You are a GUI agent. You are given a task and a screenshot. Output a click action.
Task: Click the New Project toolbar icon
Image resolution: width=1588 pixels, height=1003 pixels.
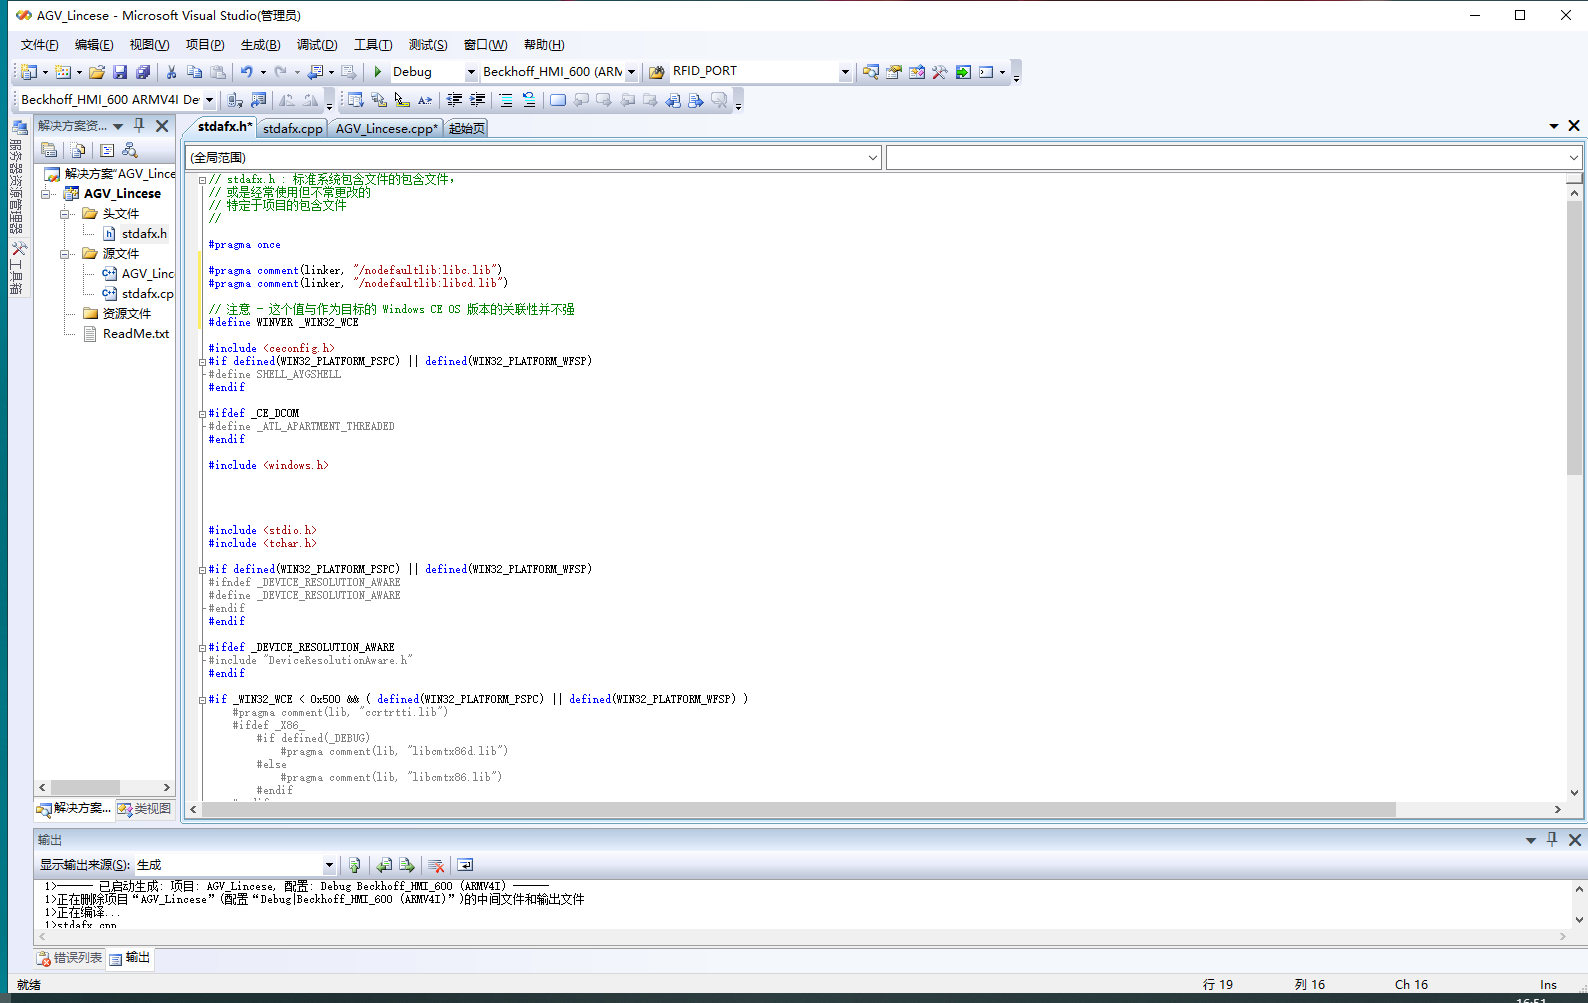[x=29, y=72]
